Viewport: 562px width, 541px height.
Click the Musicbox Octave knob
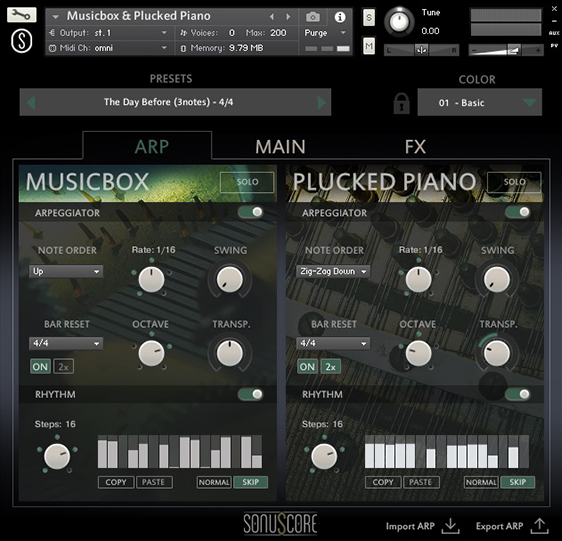[151, 353]
